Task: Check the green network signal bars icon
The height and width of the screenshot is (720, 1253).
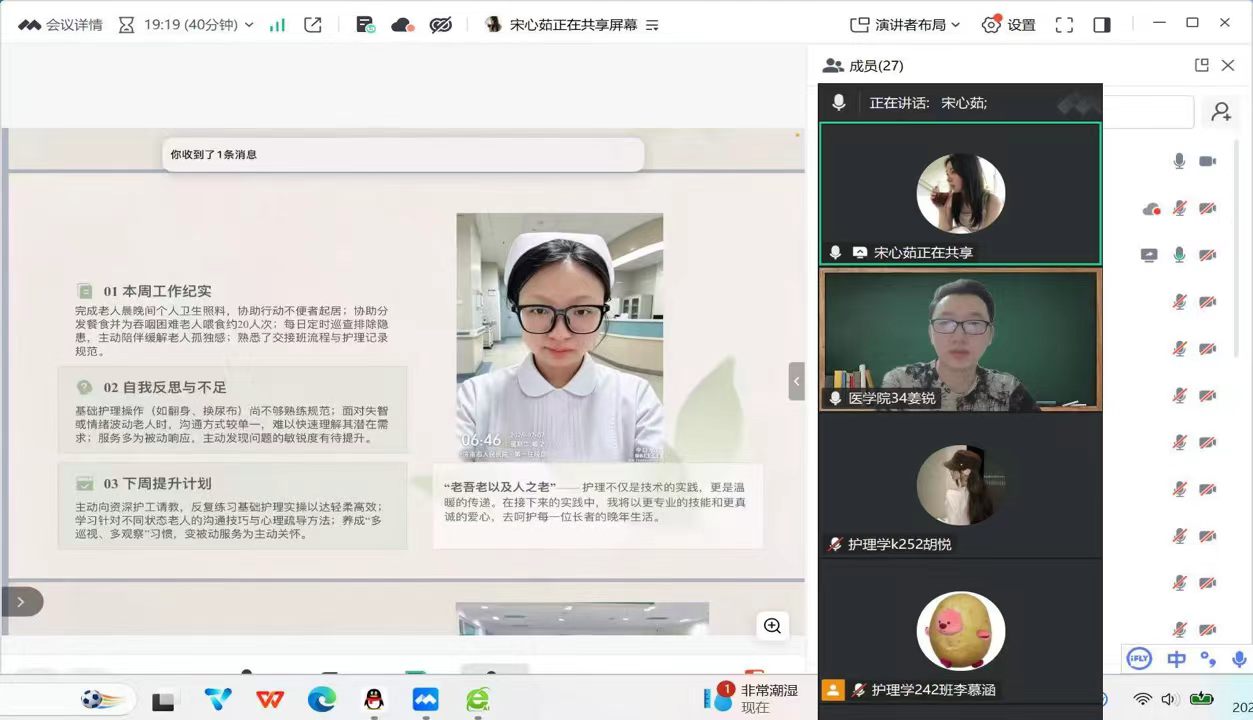Action: tap(277, 25)
